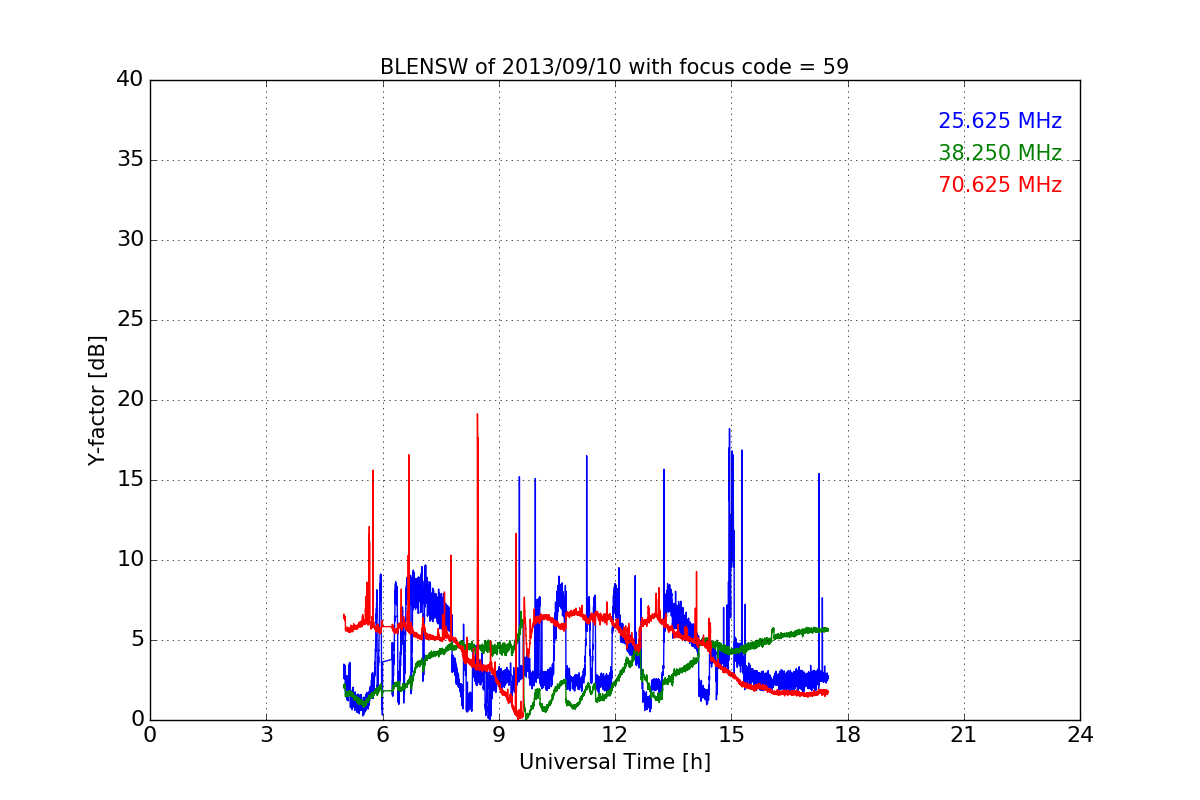Click the 'Universal Time [h]' axis label
Viewport: 1200px width, 800px height.
[x=614, y=762]
